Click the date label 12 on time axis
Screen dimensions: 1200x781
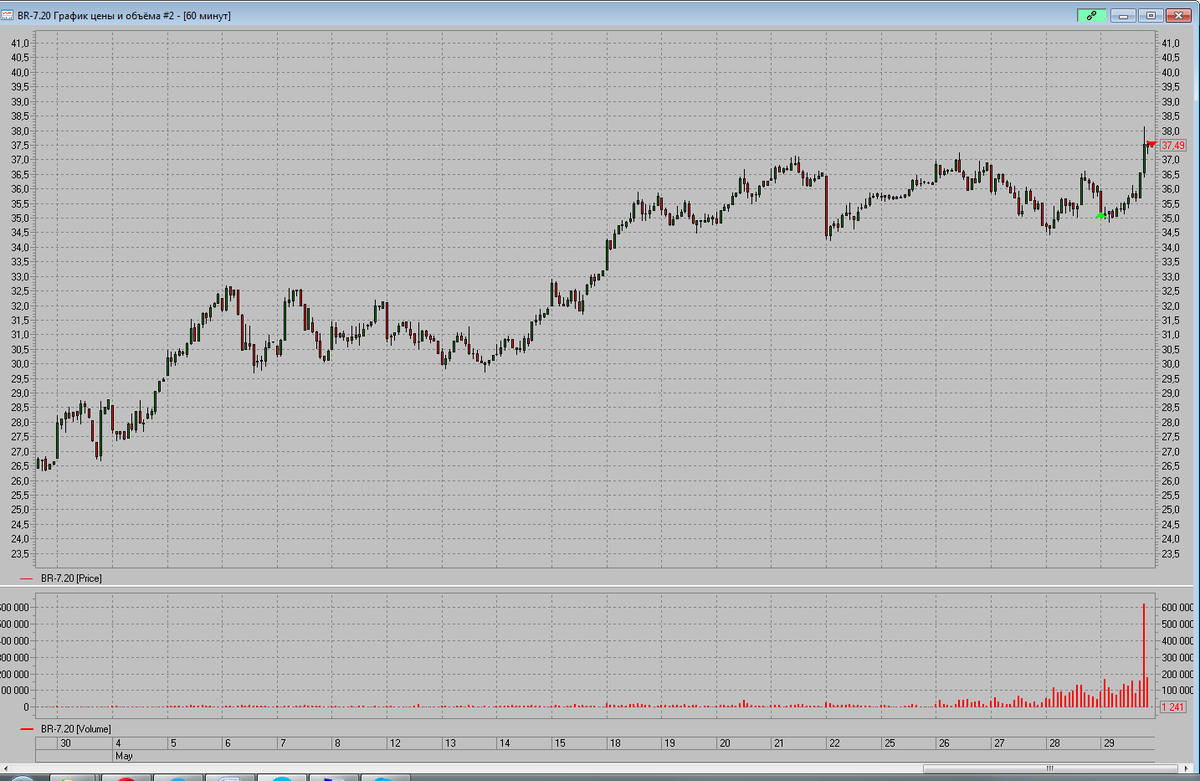point(394,743)
